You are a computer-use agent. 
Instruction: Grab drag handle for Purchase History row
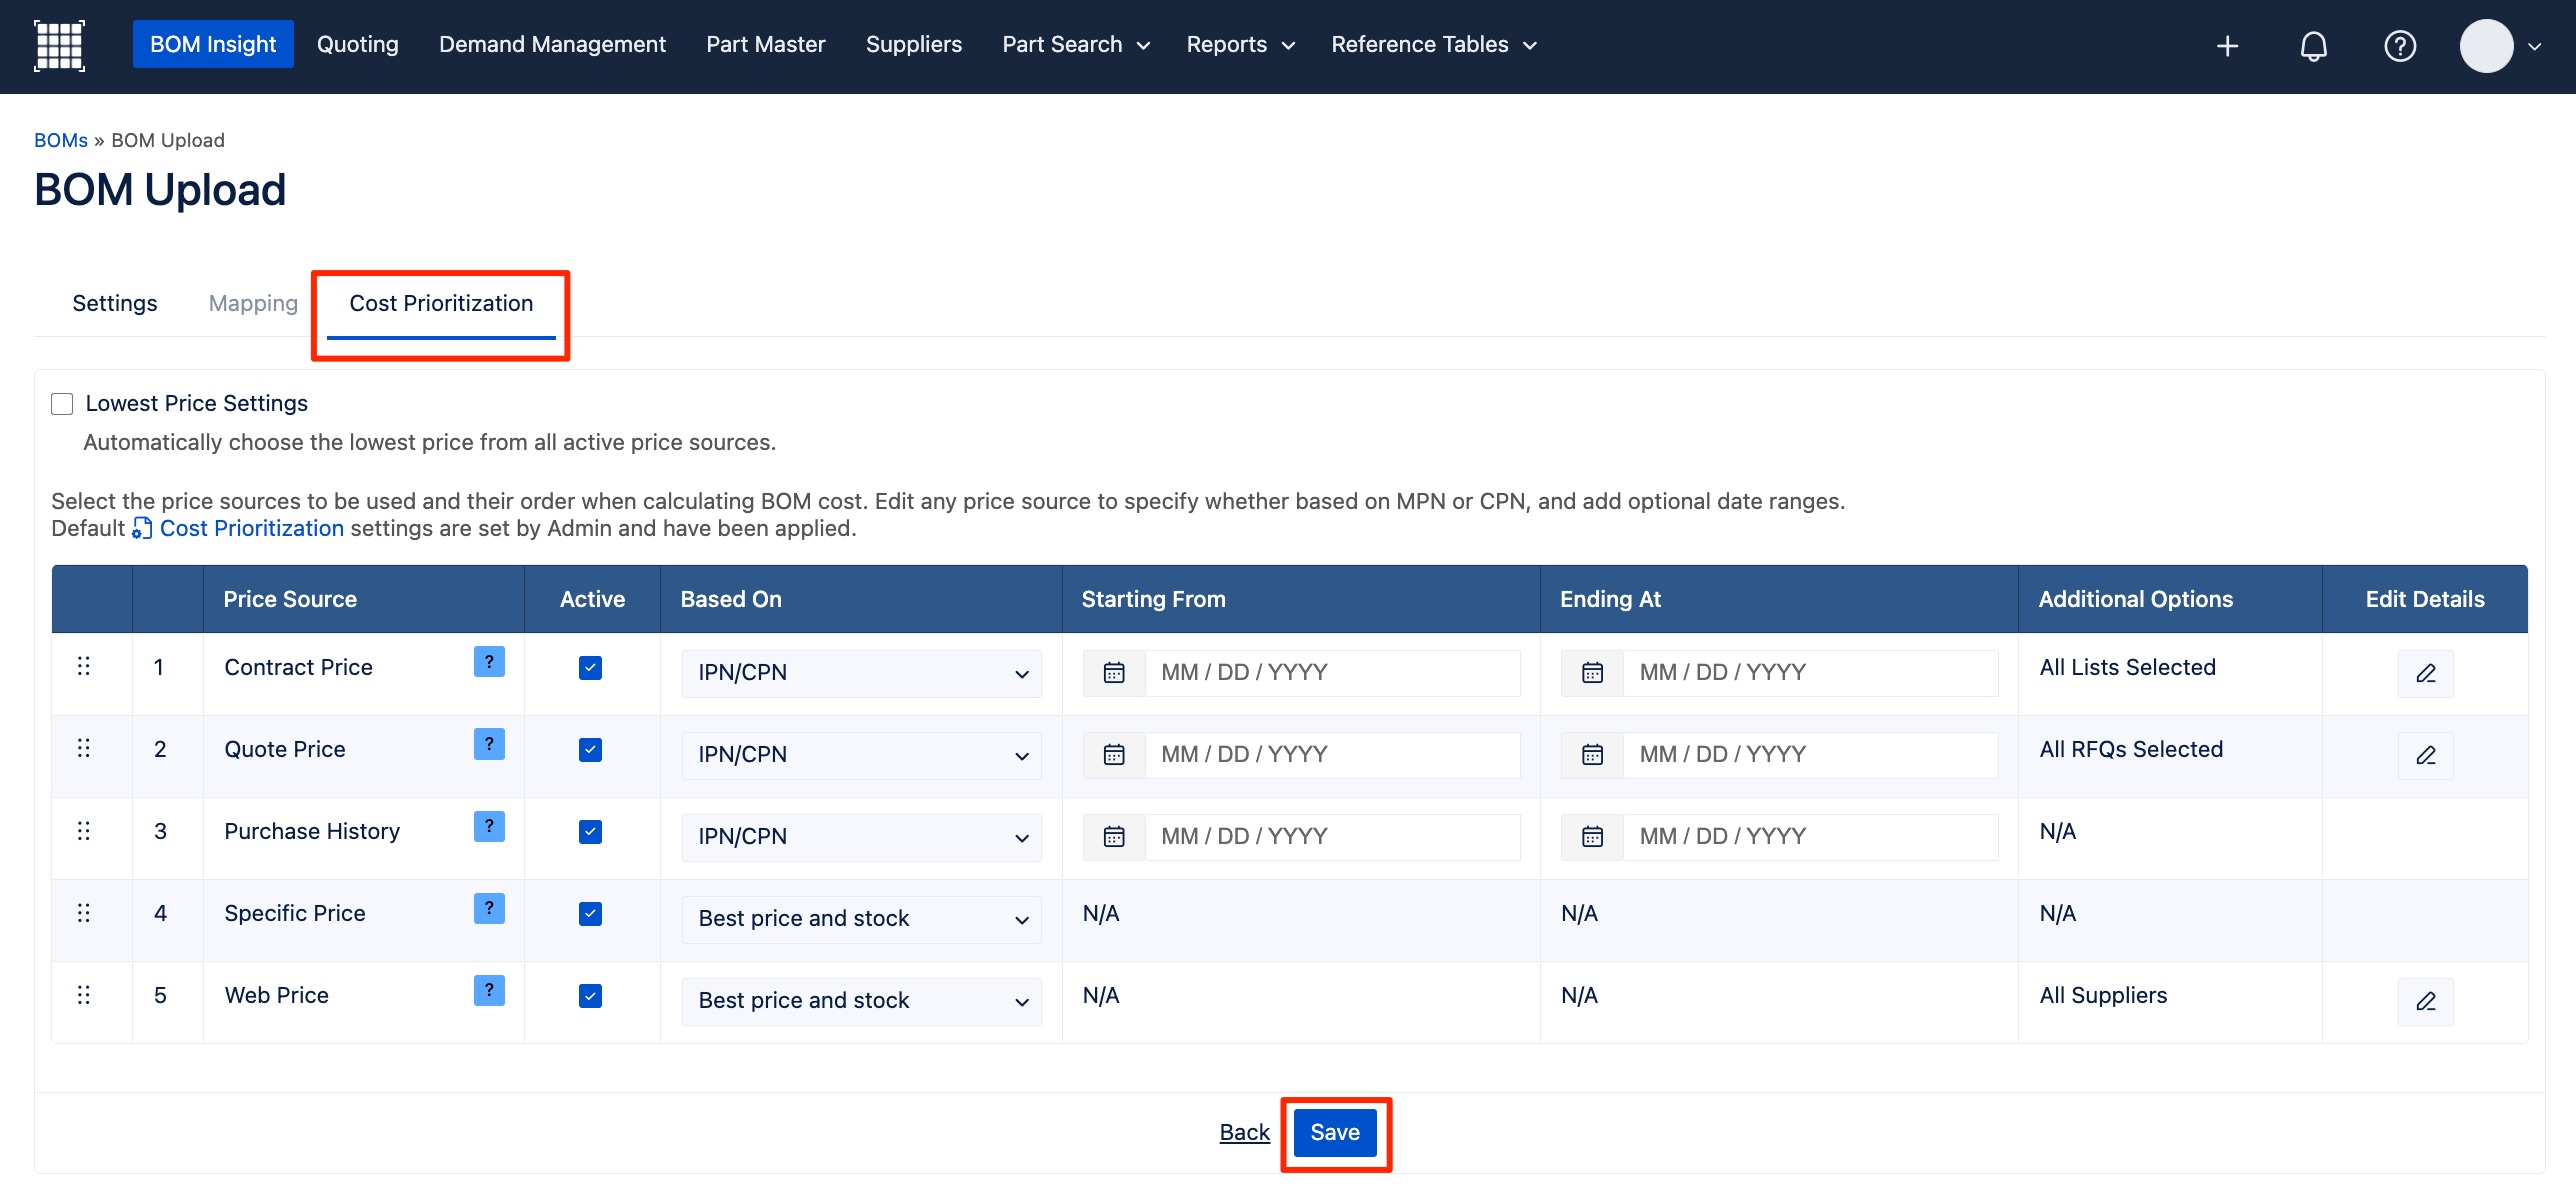84,831
